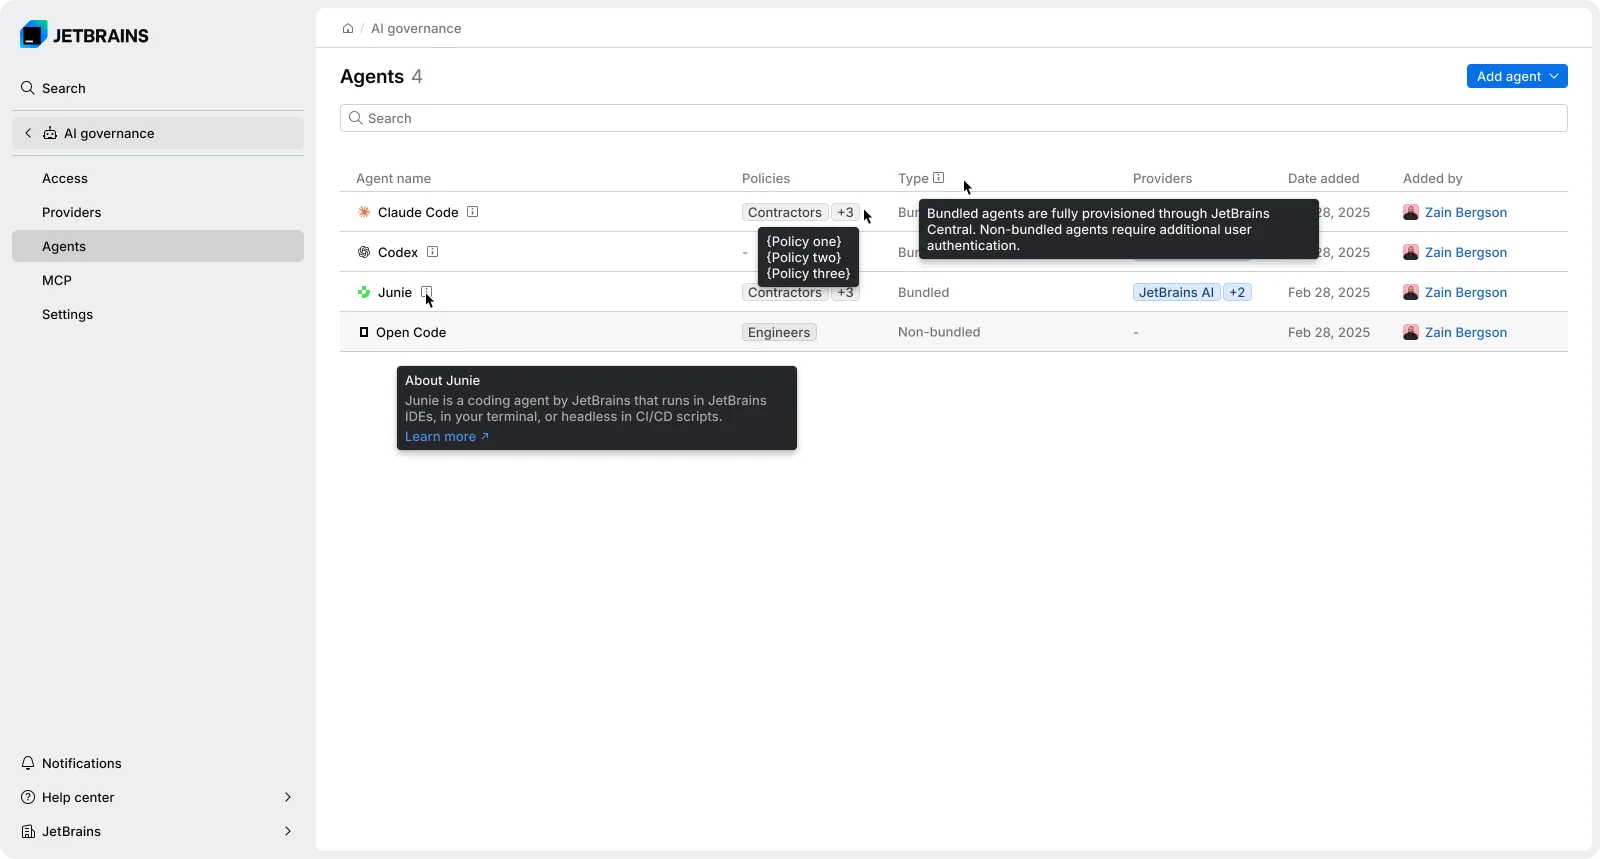Open the Add agent dropdown
This screenshot has width=1600, height=859.
(1517, 76)
